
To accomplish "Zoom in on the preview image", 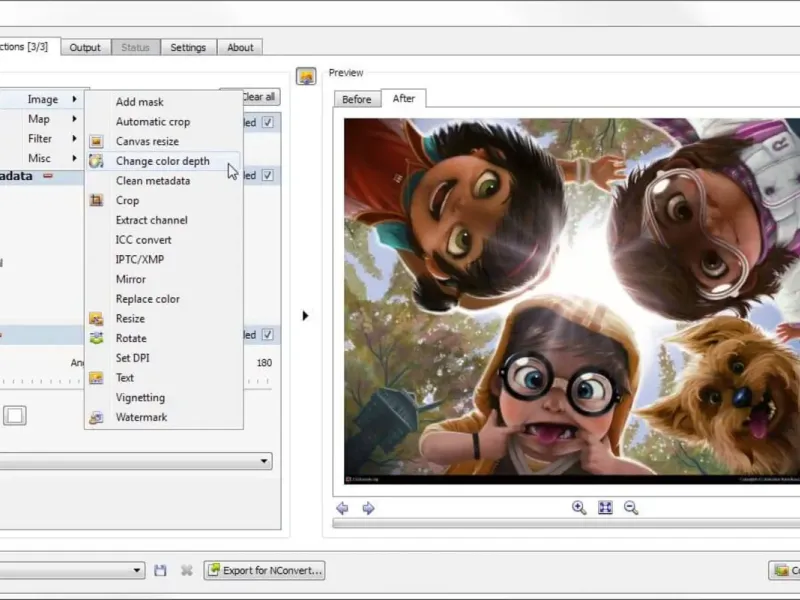I will point(579,508).
